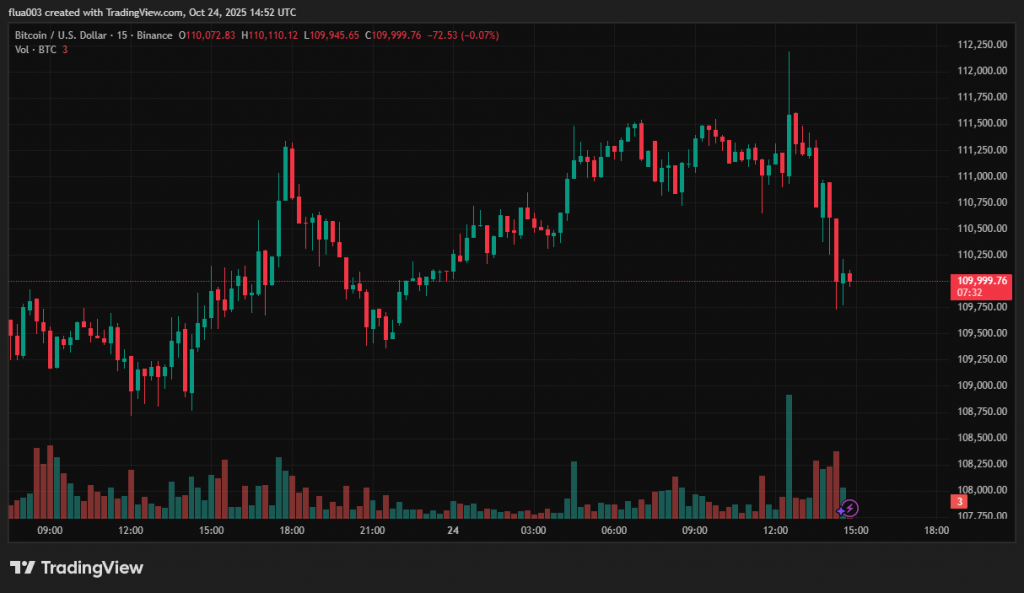Click the open price value O110,072.83

pyautogui.click(x=207, y=35)
